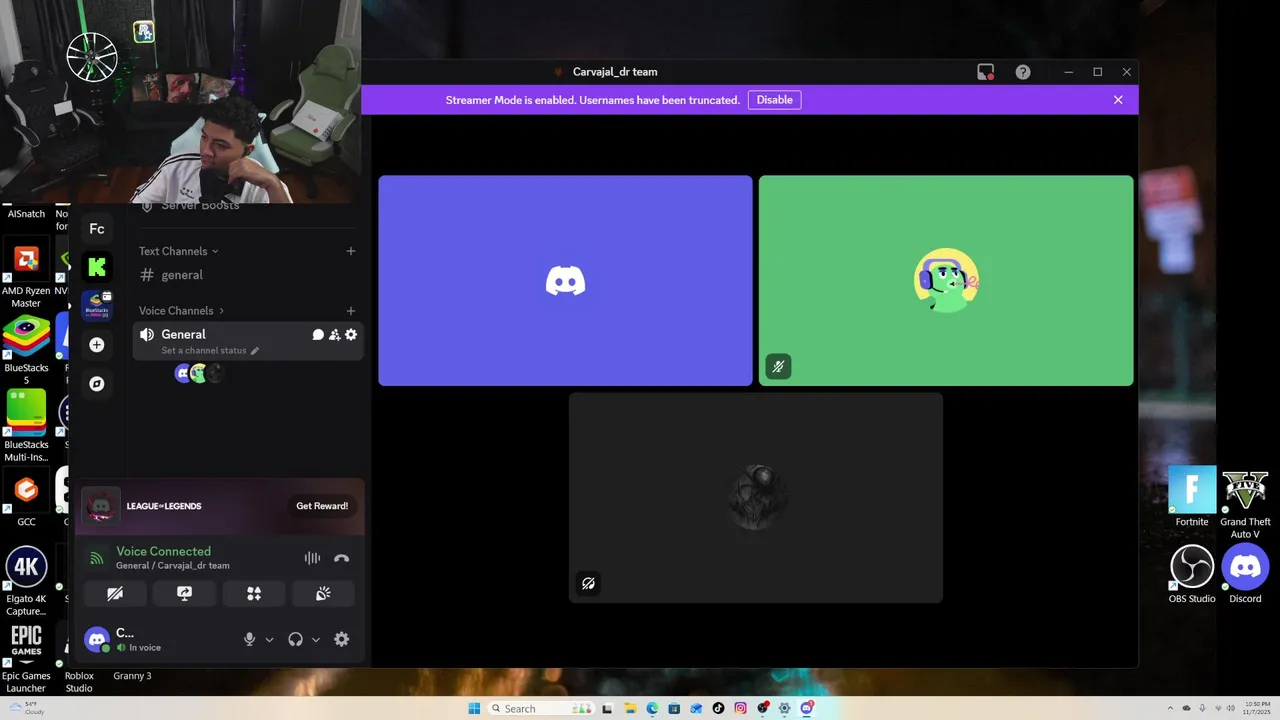Disable Streamer Mode via banner button

[x=774, y=100]
